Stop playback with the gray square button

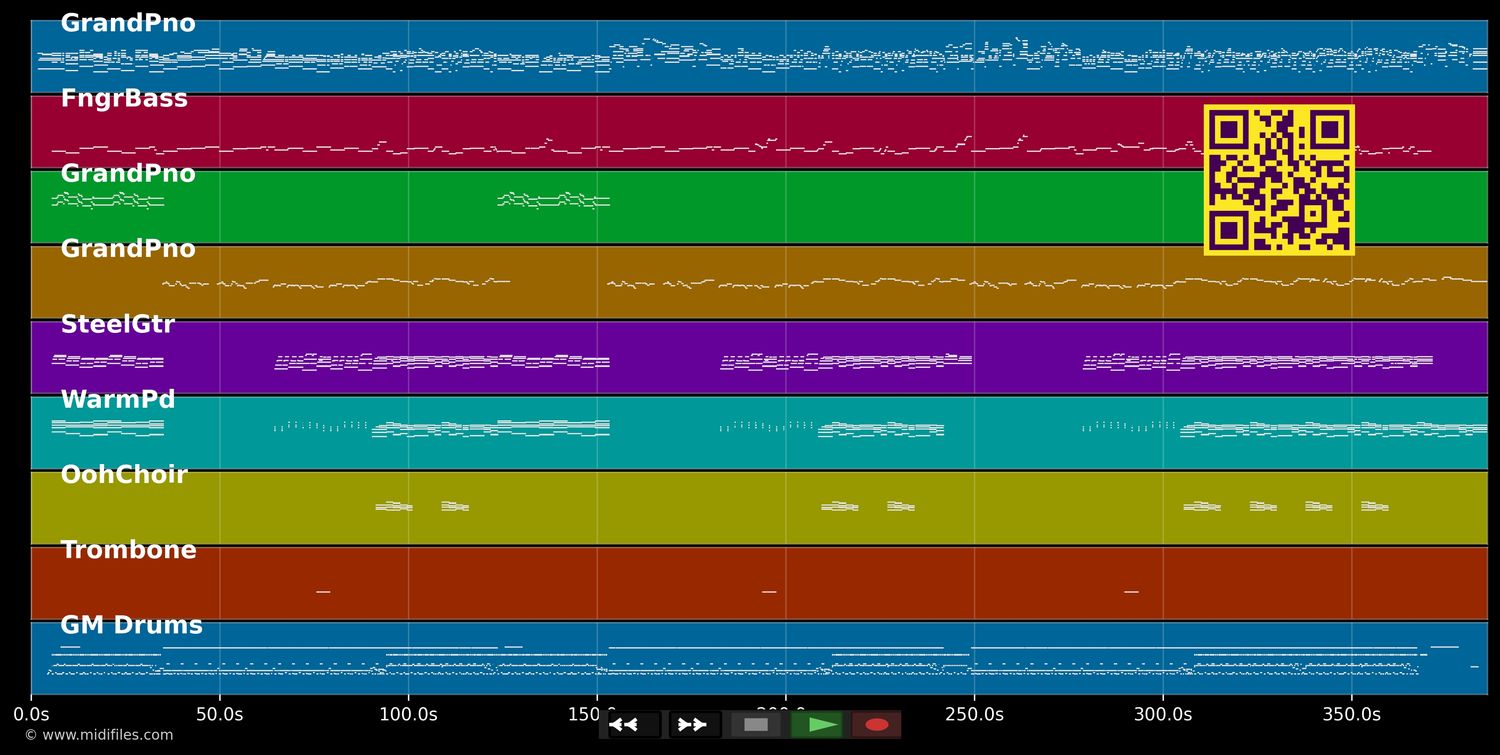tap(755, 725)
